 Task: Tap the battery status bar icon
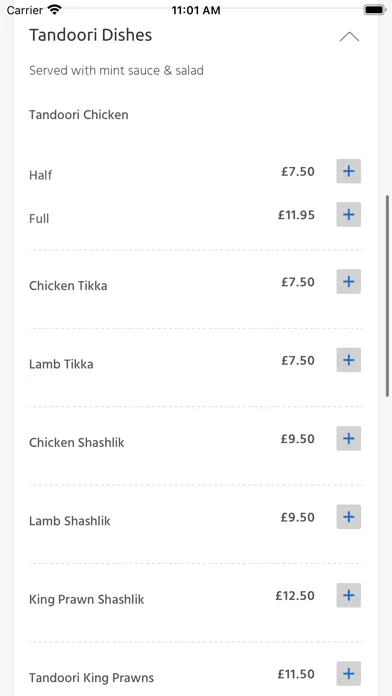(375, 10)
